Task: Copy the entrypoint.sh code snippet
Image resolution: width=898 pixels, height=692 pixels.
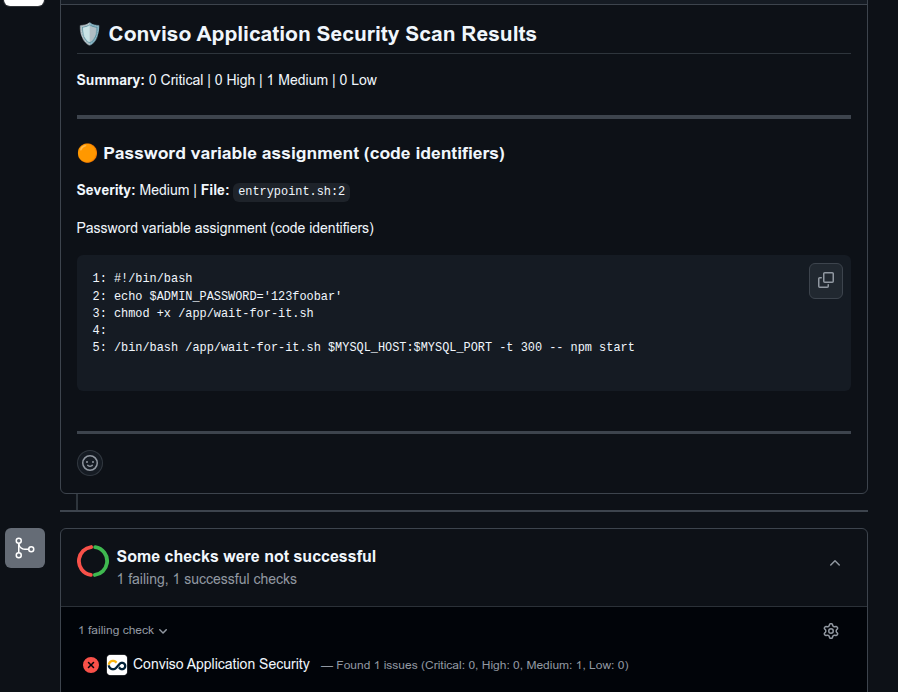Action: (x=825, y=281)
